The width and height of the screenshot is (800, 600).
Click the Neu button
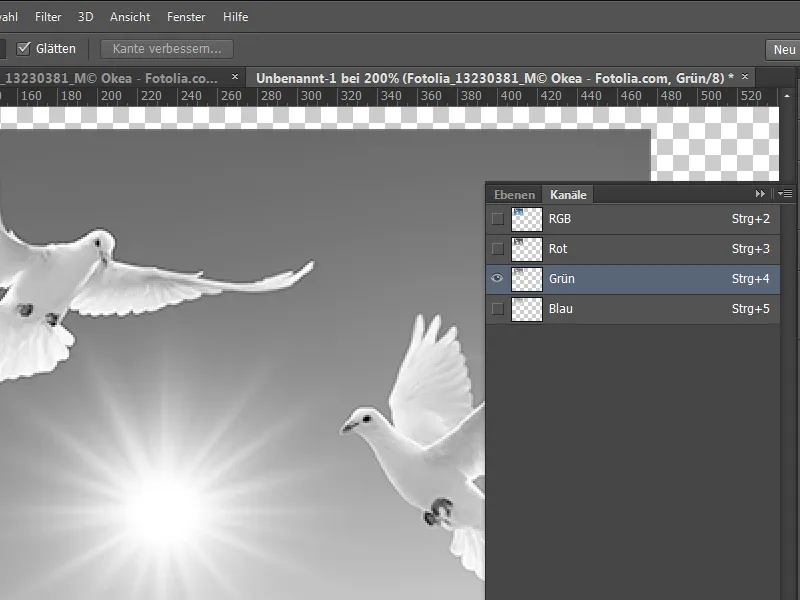pyautogui.click(x=783, y=49)
